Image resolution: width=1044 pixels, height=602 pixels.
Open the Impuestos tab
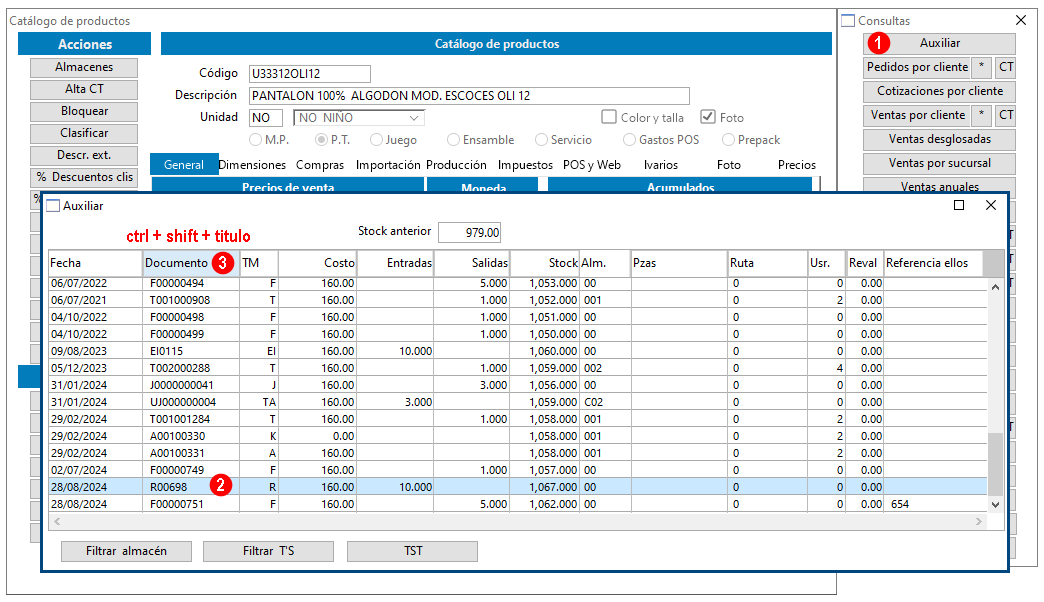tap(525, 164)
